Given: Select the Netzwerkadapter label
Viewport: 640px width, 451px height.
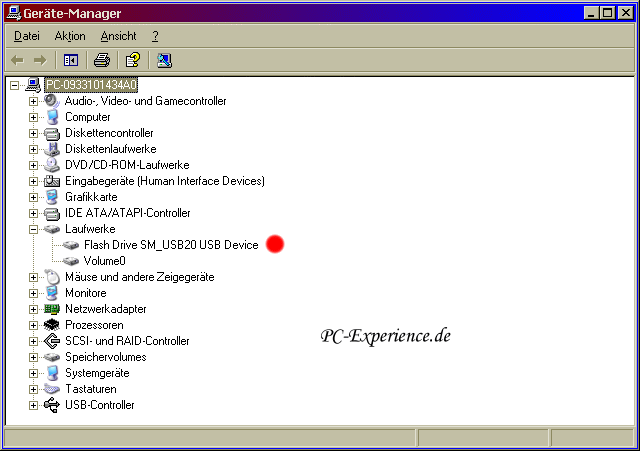Looking at the screenshot, I should [106, 309].
